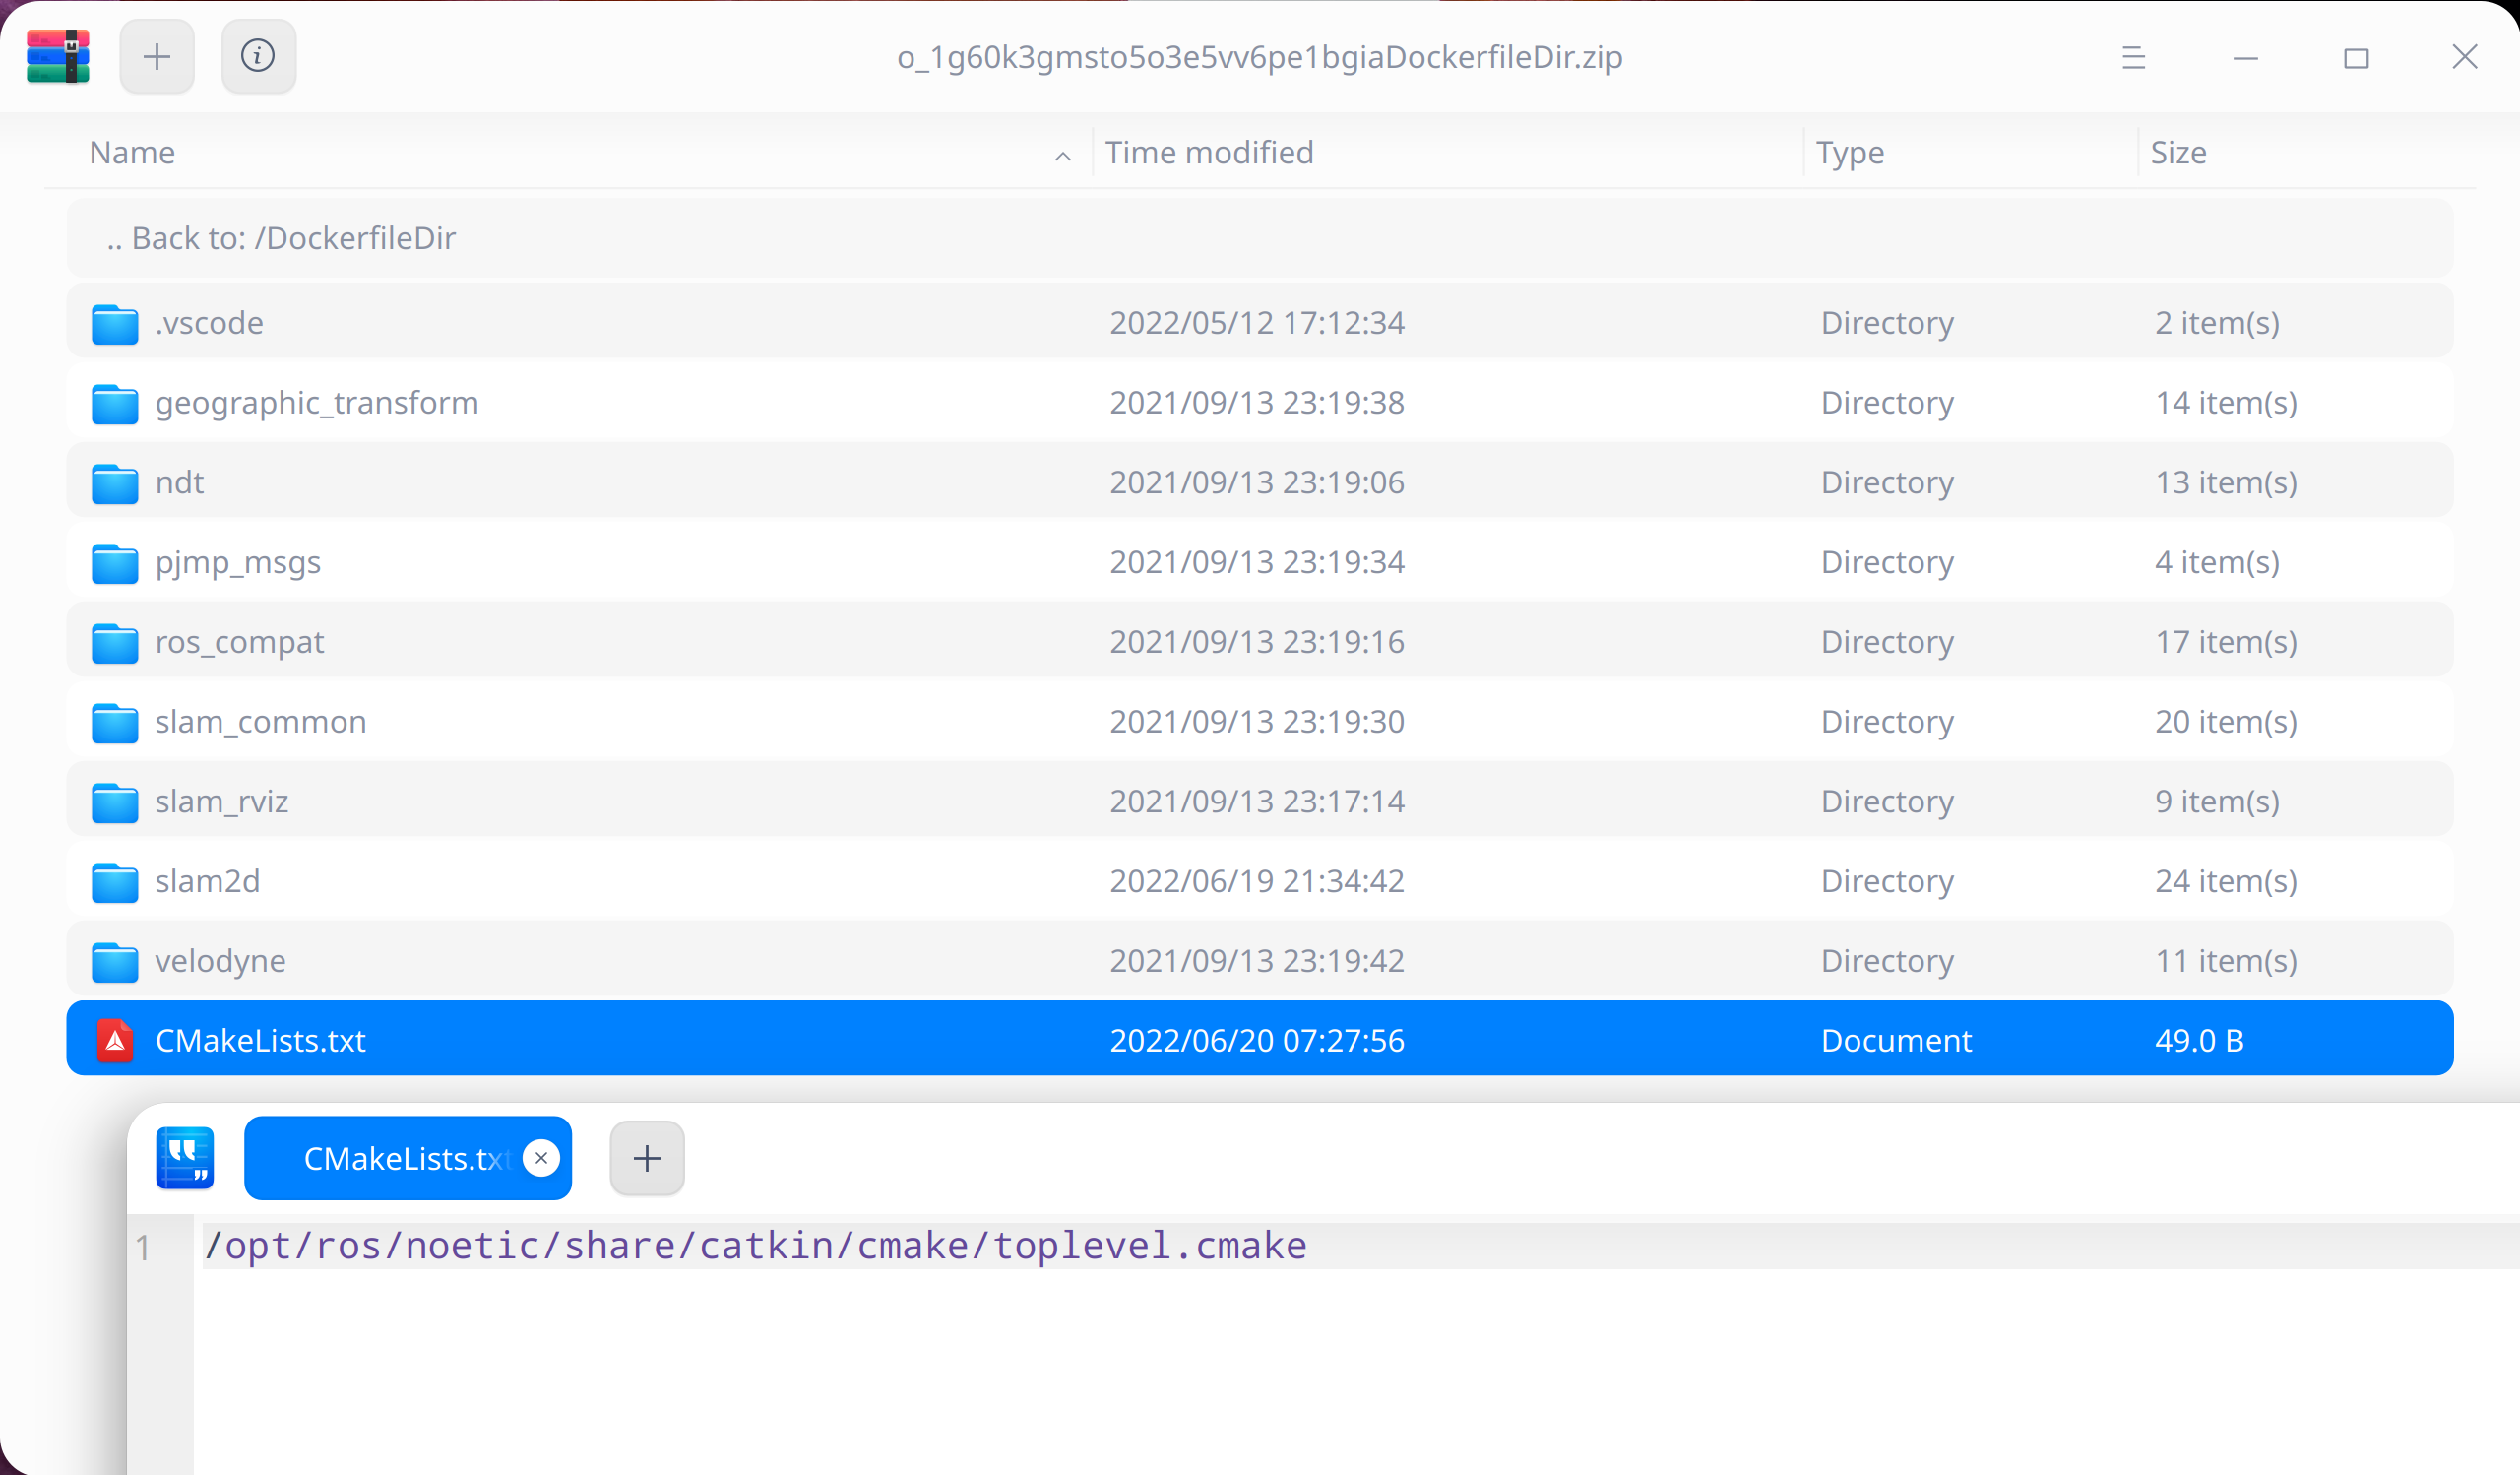The height and width of the screenshot is (1475, 2520).
Task: Click the archive manager app logo icon
Action: (x=58, y=57)
